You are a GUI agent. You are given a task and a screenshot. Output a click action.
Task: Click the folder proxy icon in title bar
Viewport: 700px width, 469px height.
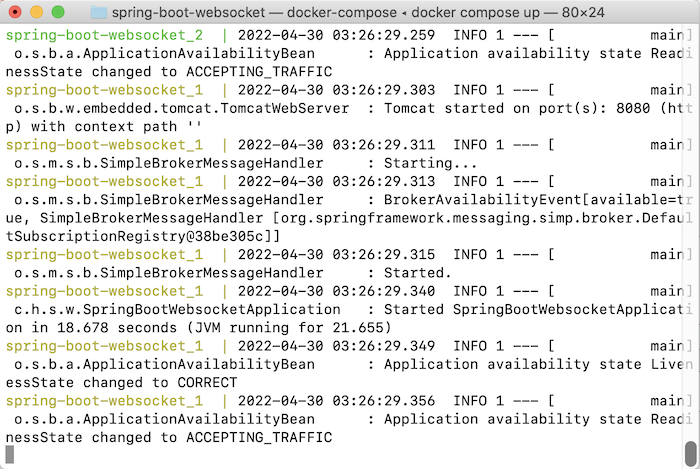(x=99, y=12)
